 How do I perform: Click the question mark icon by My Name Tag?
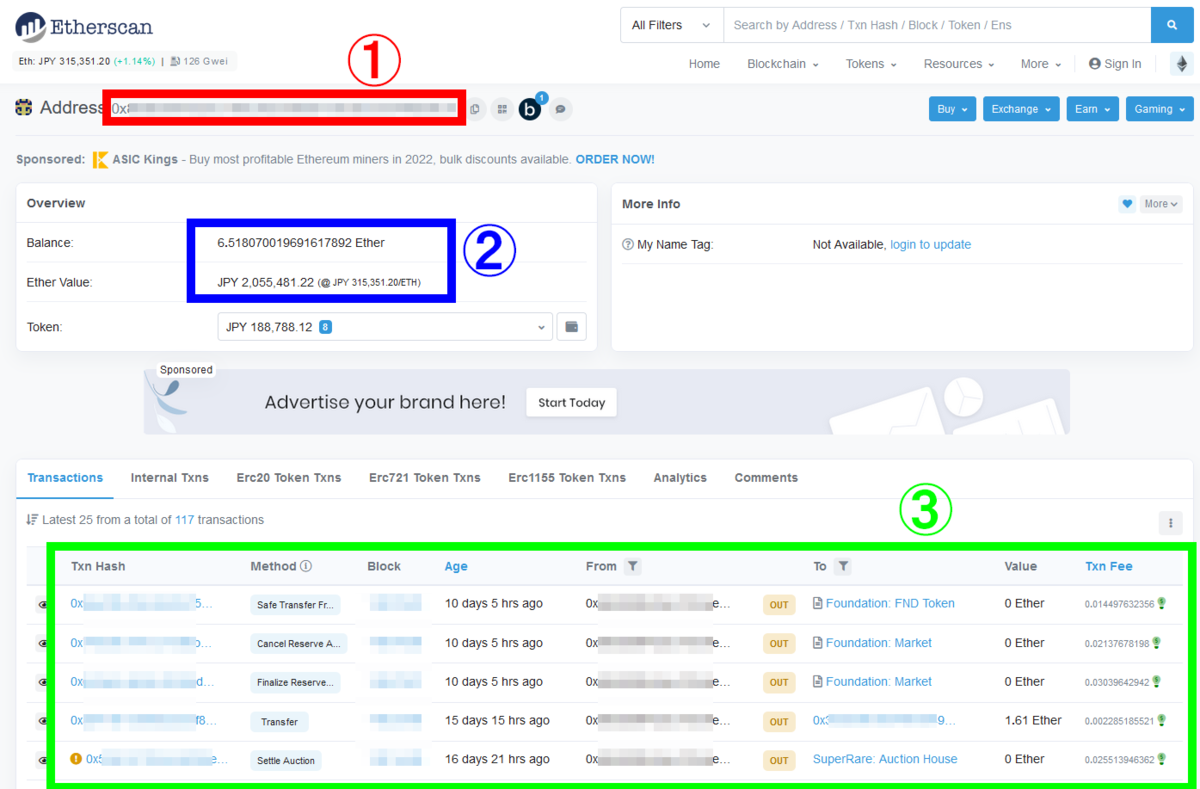628,245
